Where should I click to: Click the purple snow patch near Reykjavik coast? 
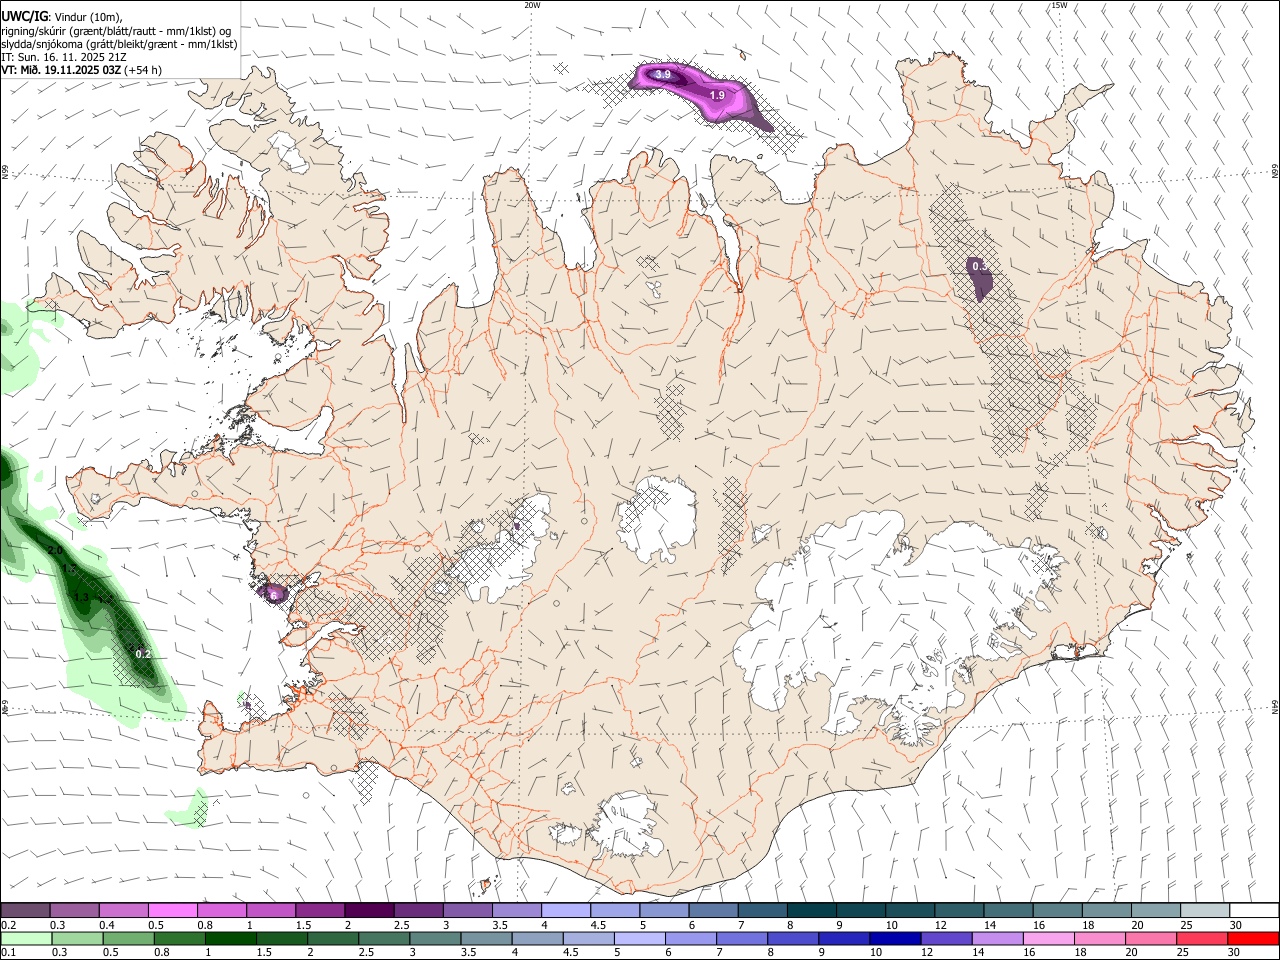click(272, 594)
